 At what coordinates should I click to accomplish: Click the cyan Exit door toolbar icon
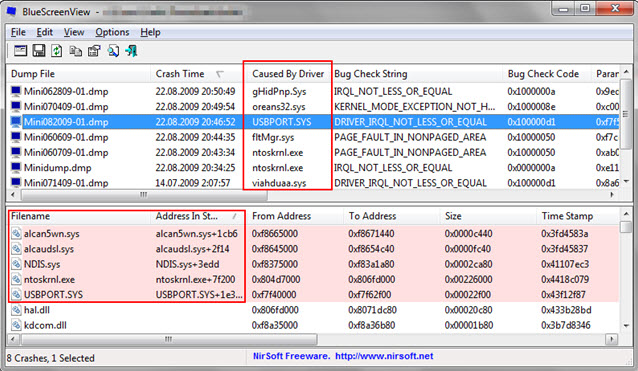click(x=131, y=51)
